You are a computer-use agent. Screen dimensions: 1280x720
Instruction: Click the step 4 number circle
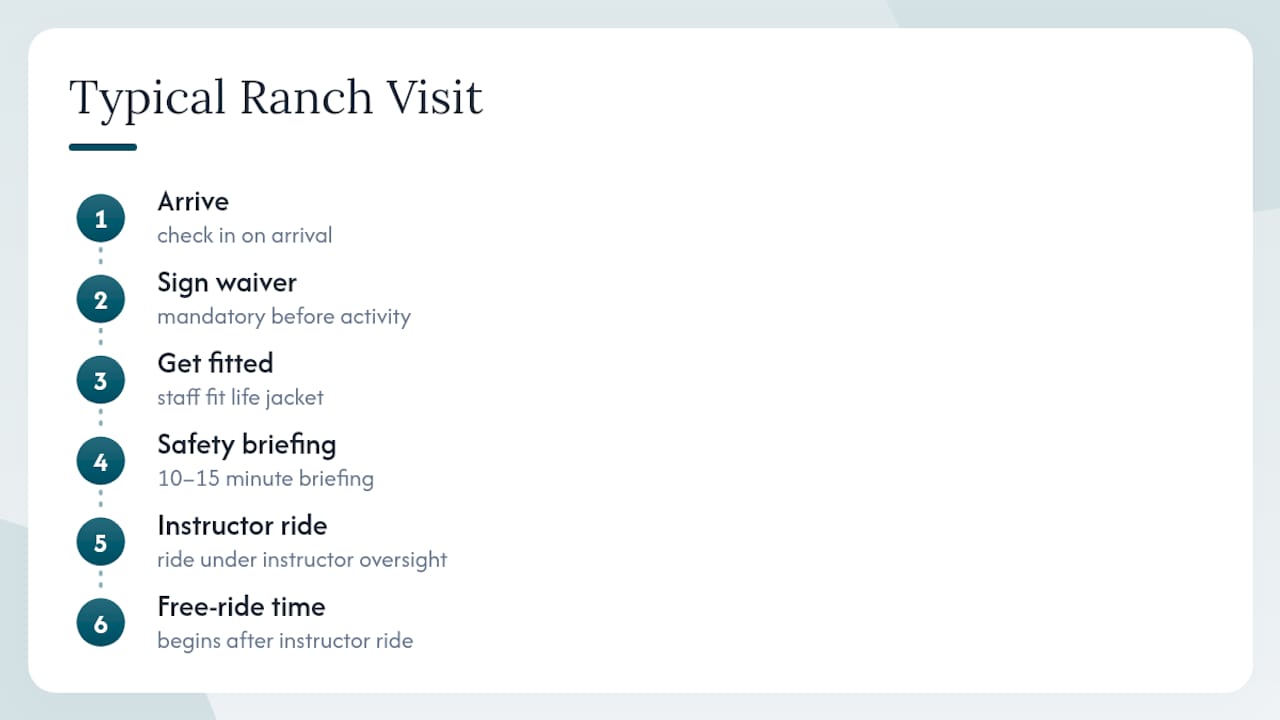pyautogui.click(x=100, y=461)
